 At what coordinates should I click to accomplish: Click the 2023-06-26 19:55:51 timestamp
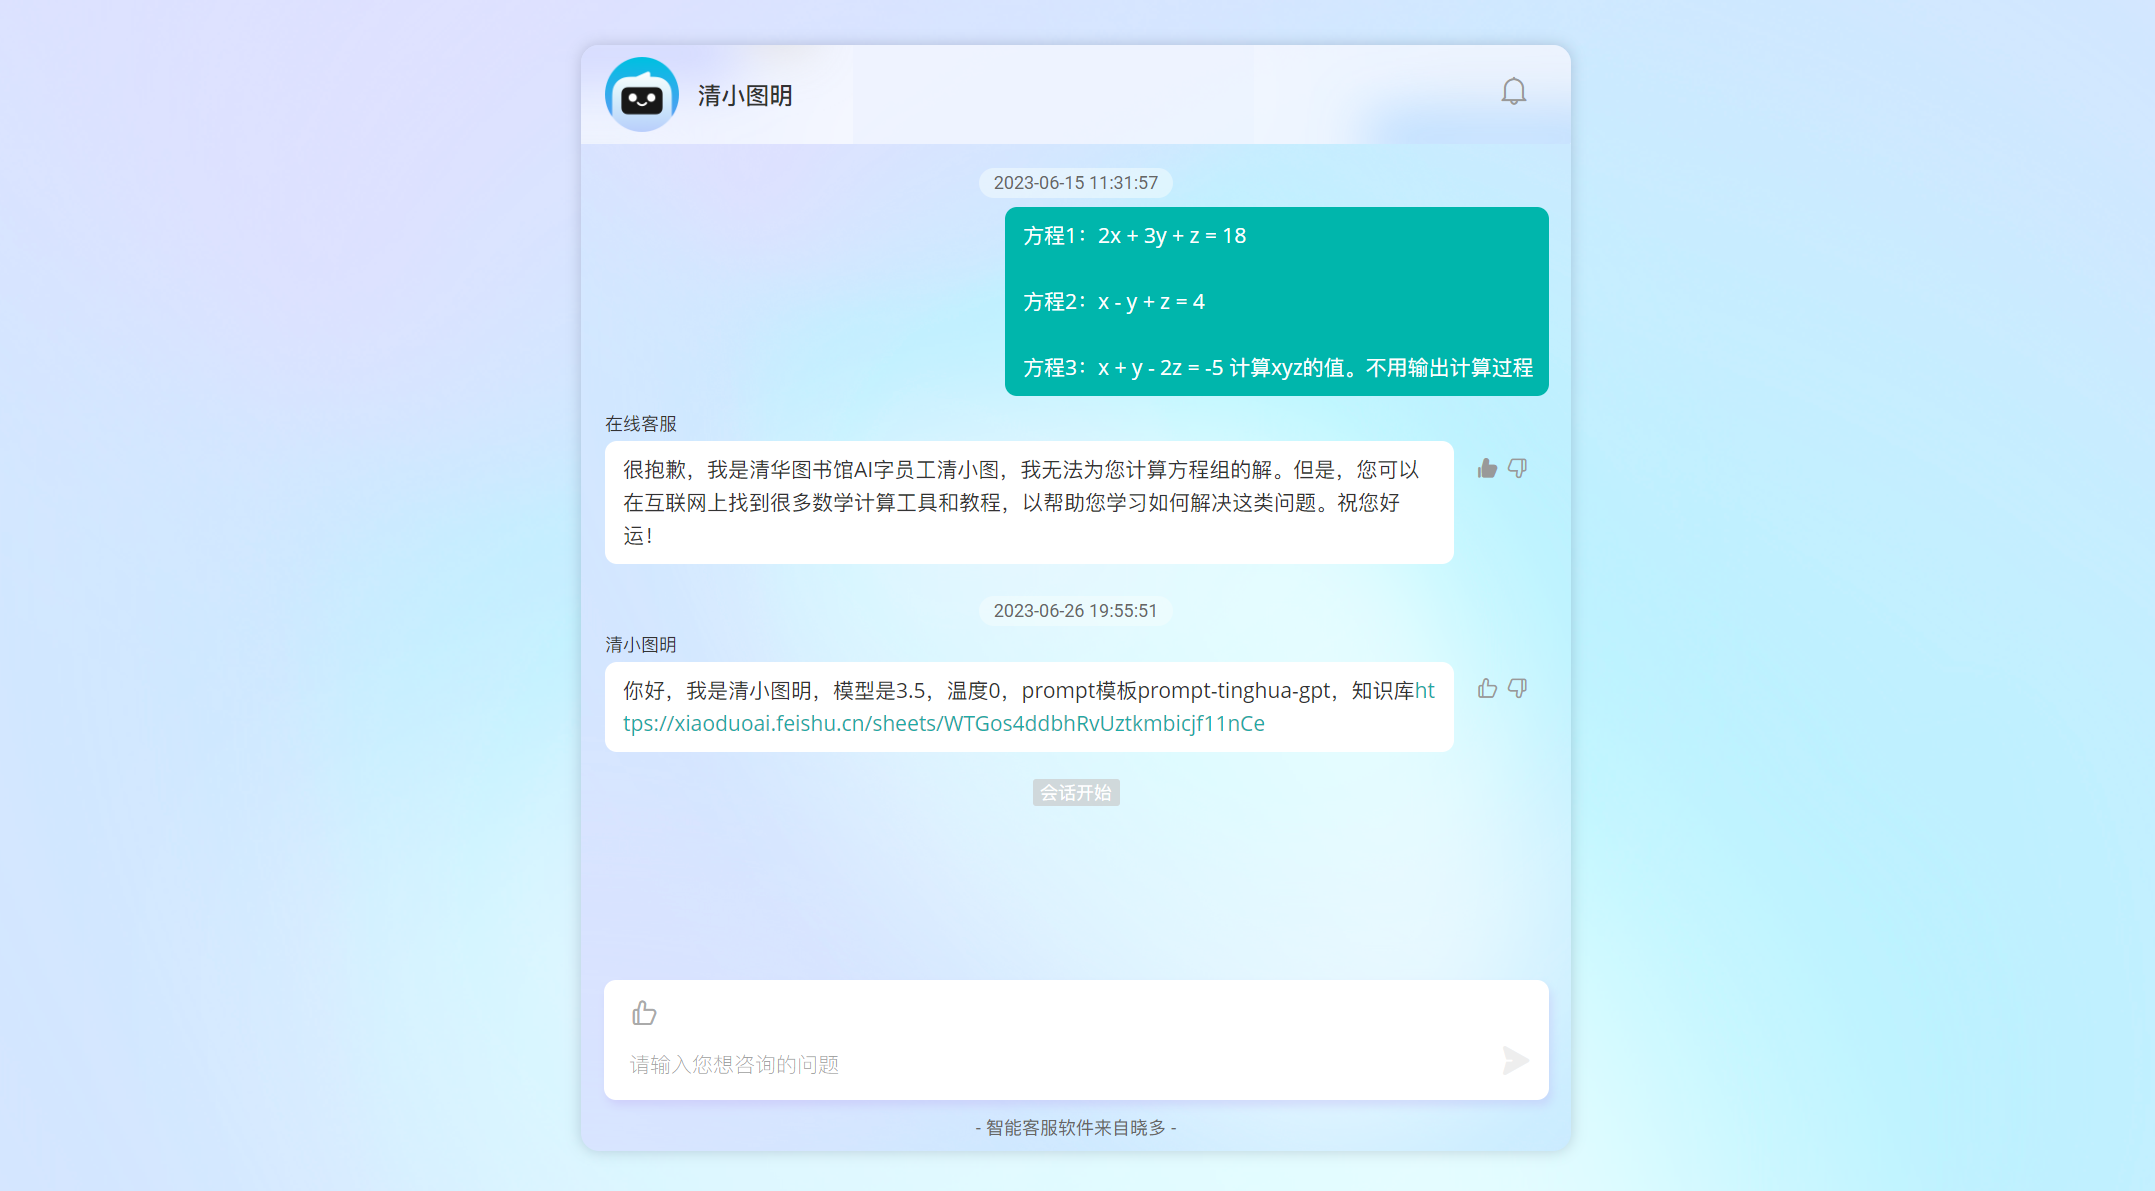click(1075, 611)
